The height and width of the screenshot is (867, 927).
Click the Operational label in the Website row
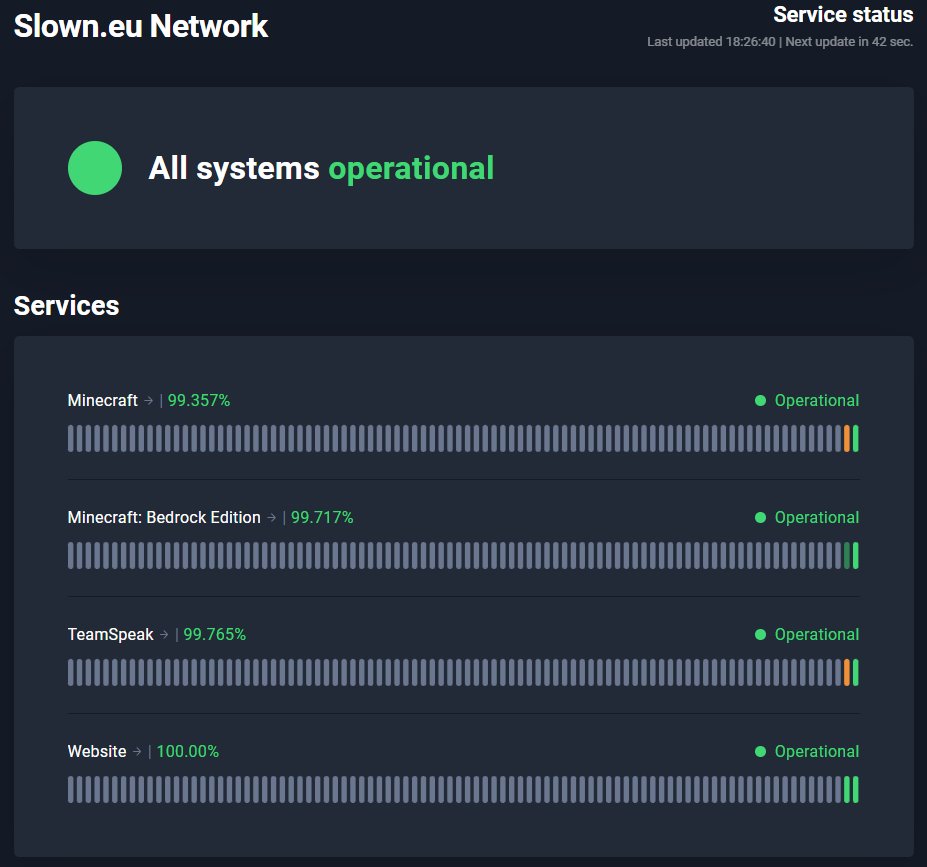pos(817,751)
